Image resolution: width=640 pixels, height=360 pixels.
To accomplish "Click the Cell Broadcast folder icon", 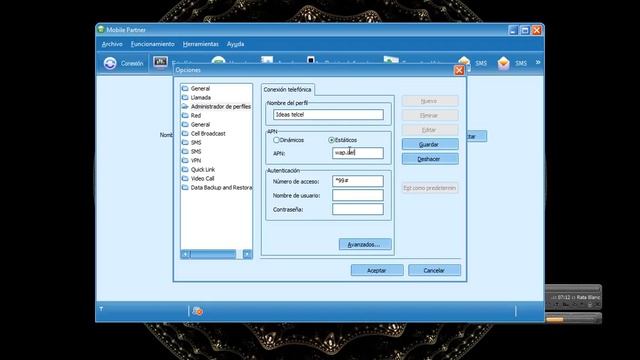I will tap(185, 133).
